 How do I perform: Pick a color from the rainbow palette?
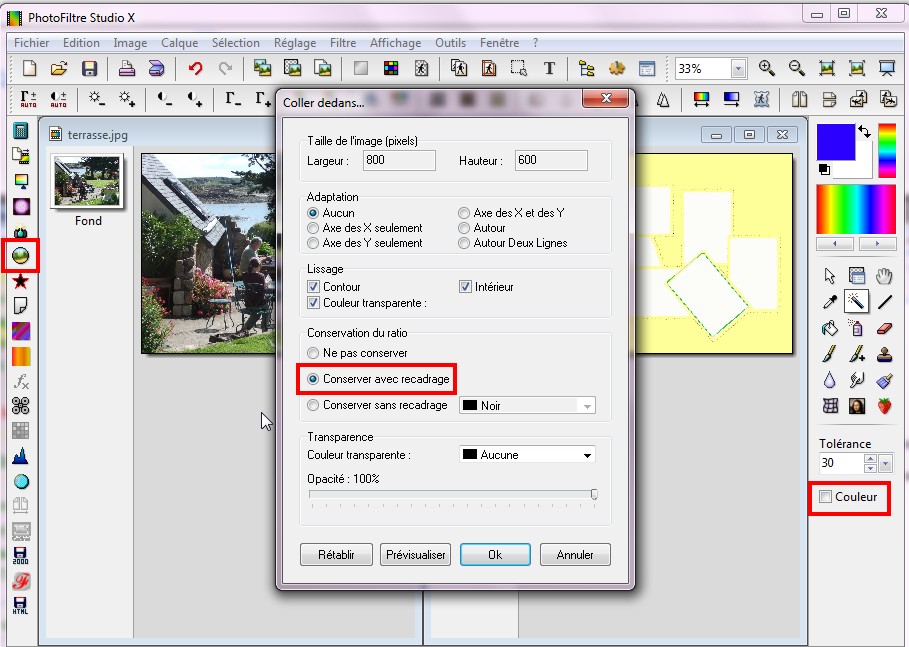click(856, 209)
